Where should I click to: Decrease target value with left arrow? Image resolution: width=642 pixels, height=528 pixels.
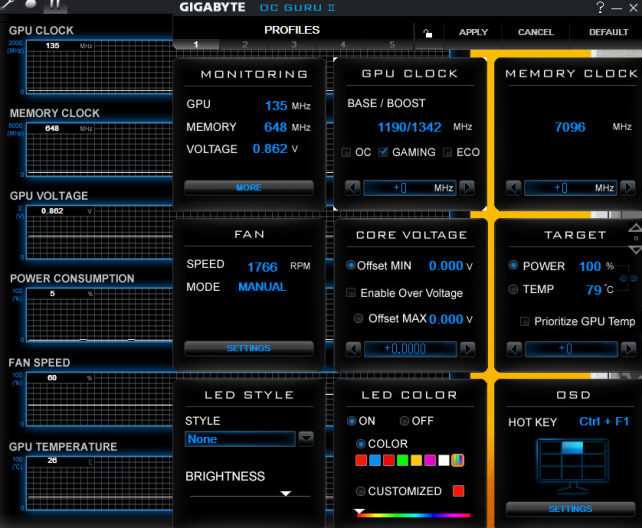[514, 349]
